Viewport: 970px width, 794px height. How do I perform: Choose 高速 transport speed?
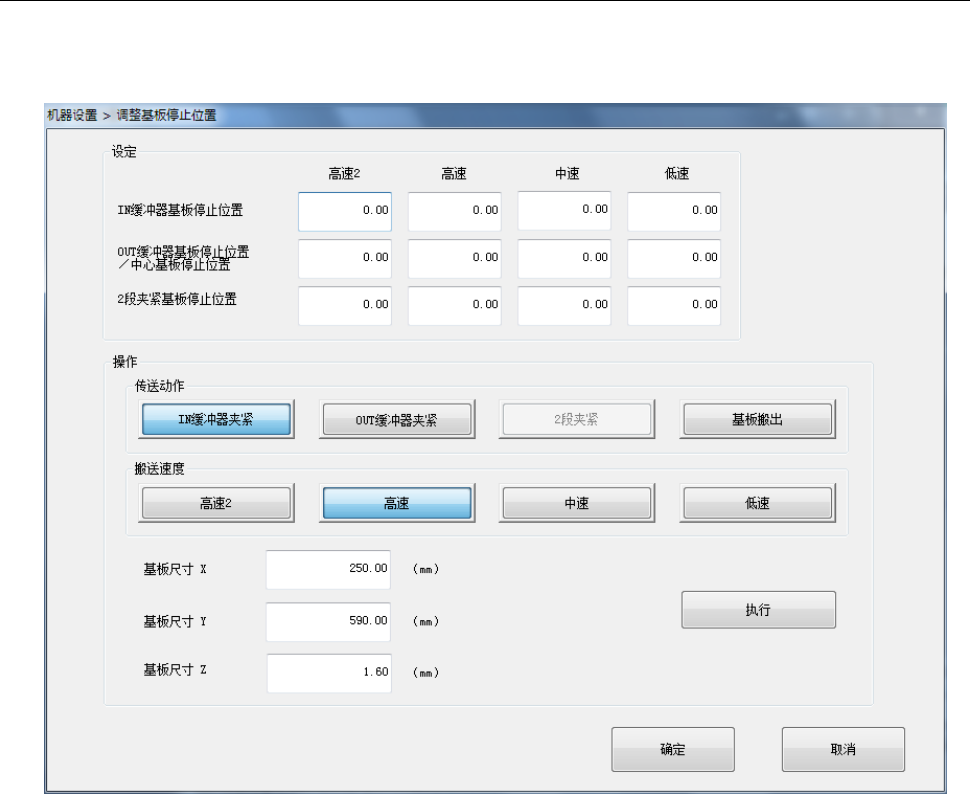(x=397, y=503)
